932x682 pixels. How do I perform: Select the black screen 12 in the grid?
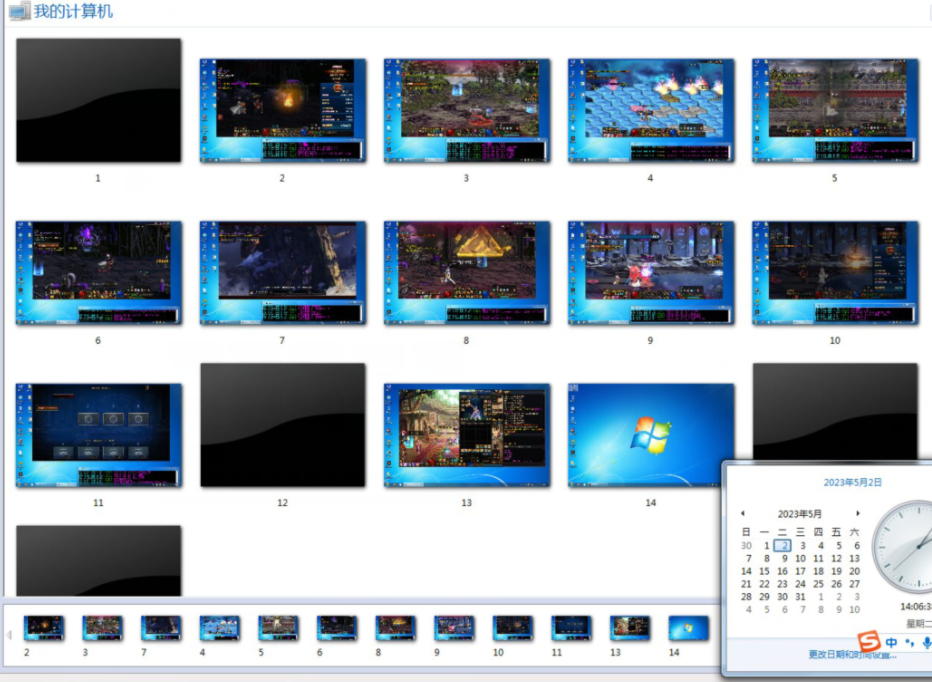click(283, 425)
